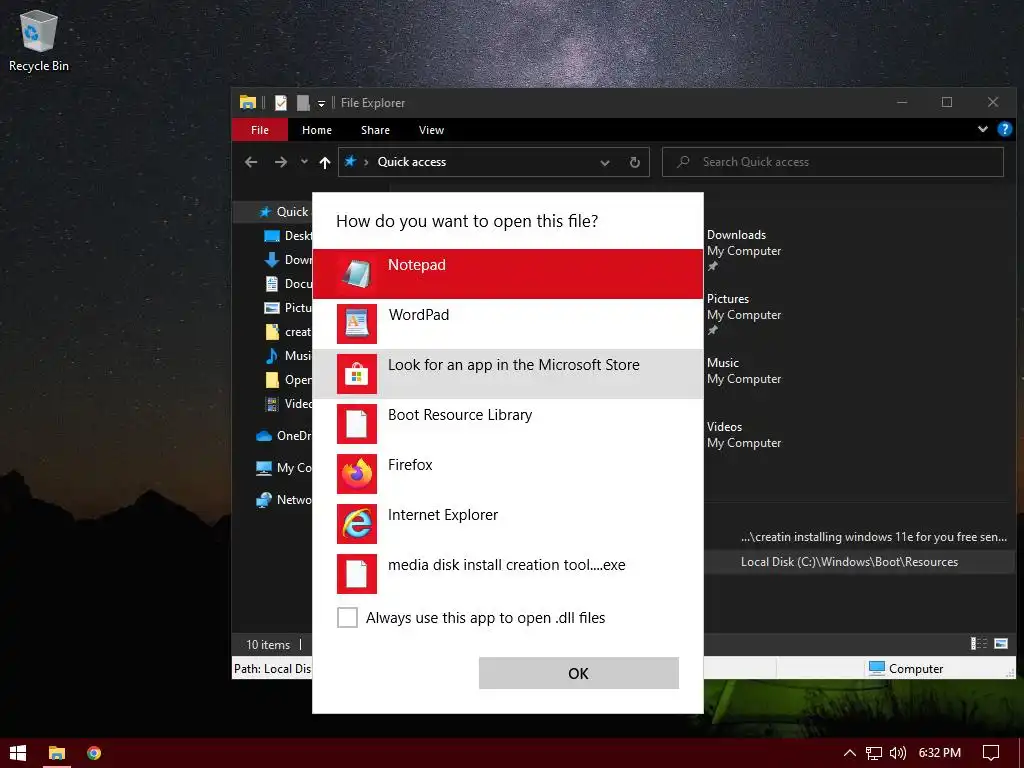Expand the ribbon with the chevron
Screen dimensions: 1024x768
982,129
